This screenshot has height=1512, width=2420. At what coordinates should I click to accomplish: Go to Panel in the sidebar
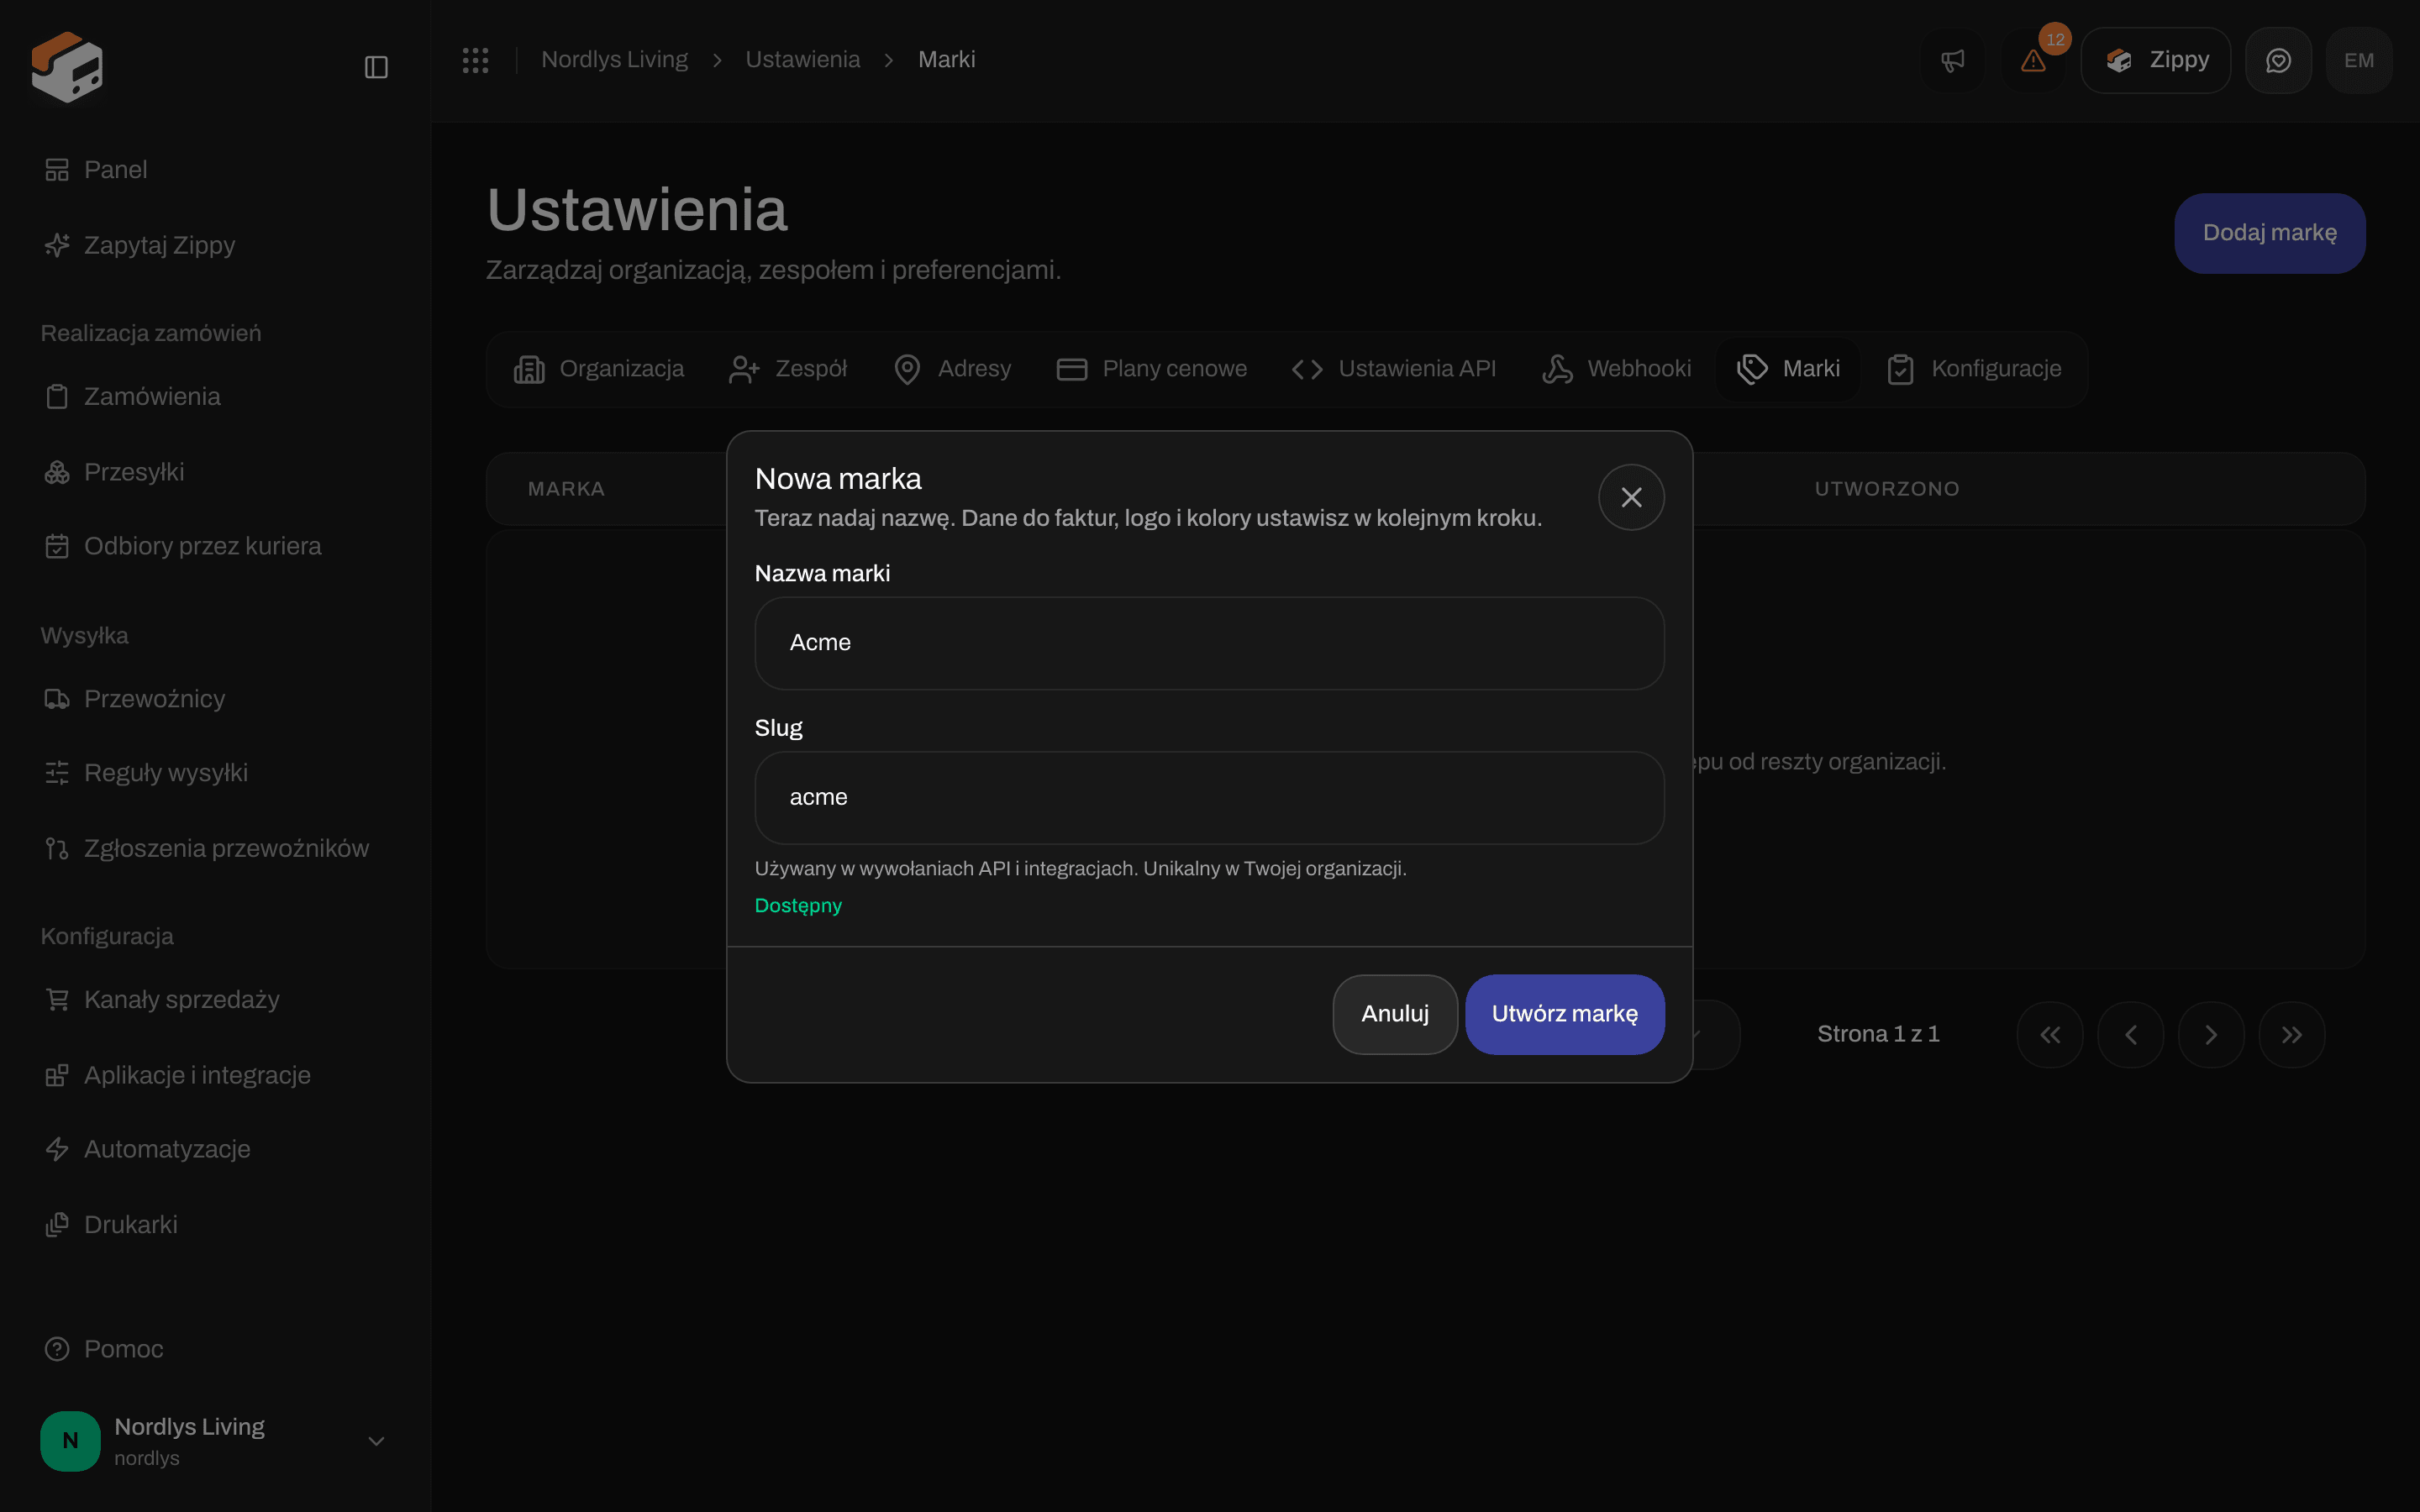[216, 170]
